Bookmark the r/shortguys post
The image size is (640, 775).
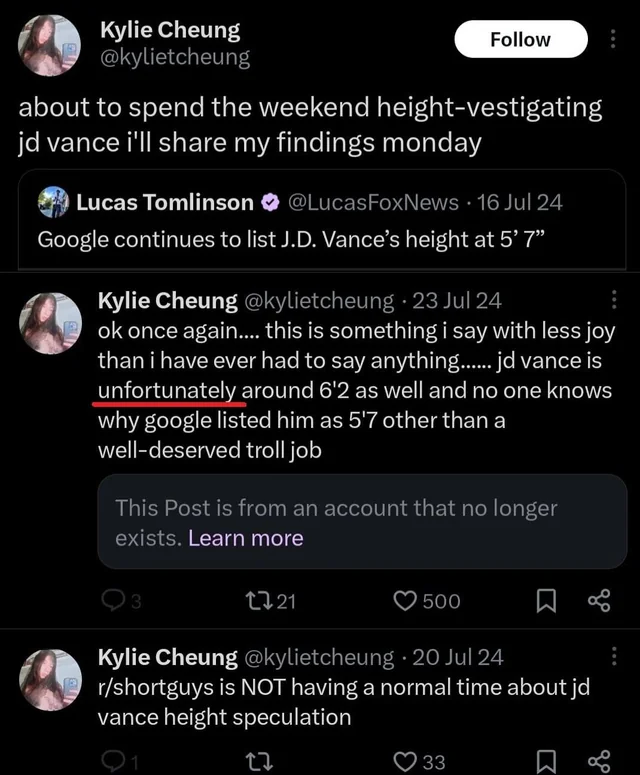tap(547, 762)
